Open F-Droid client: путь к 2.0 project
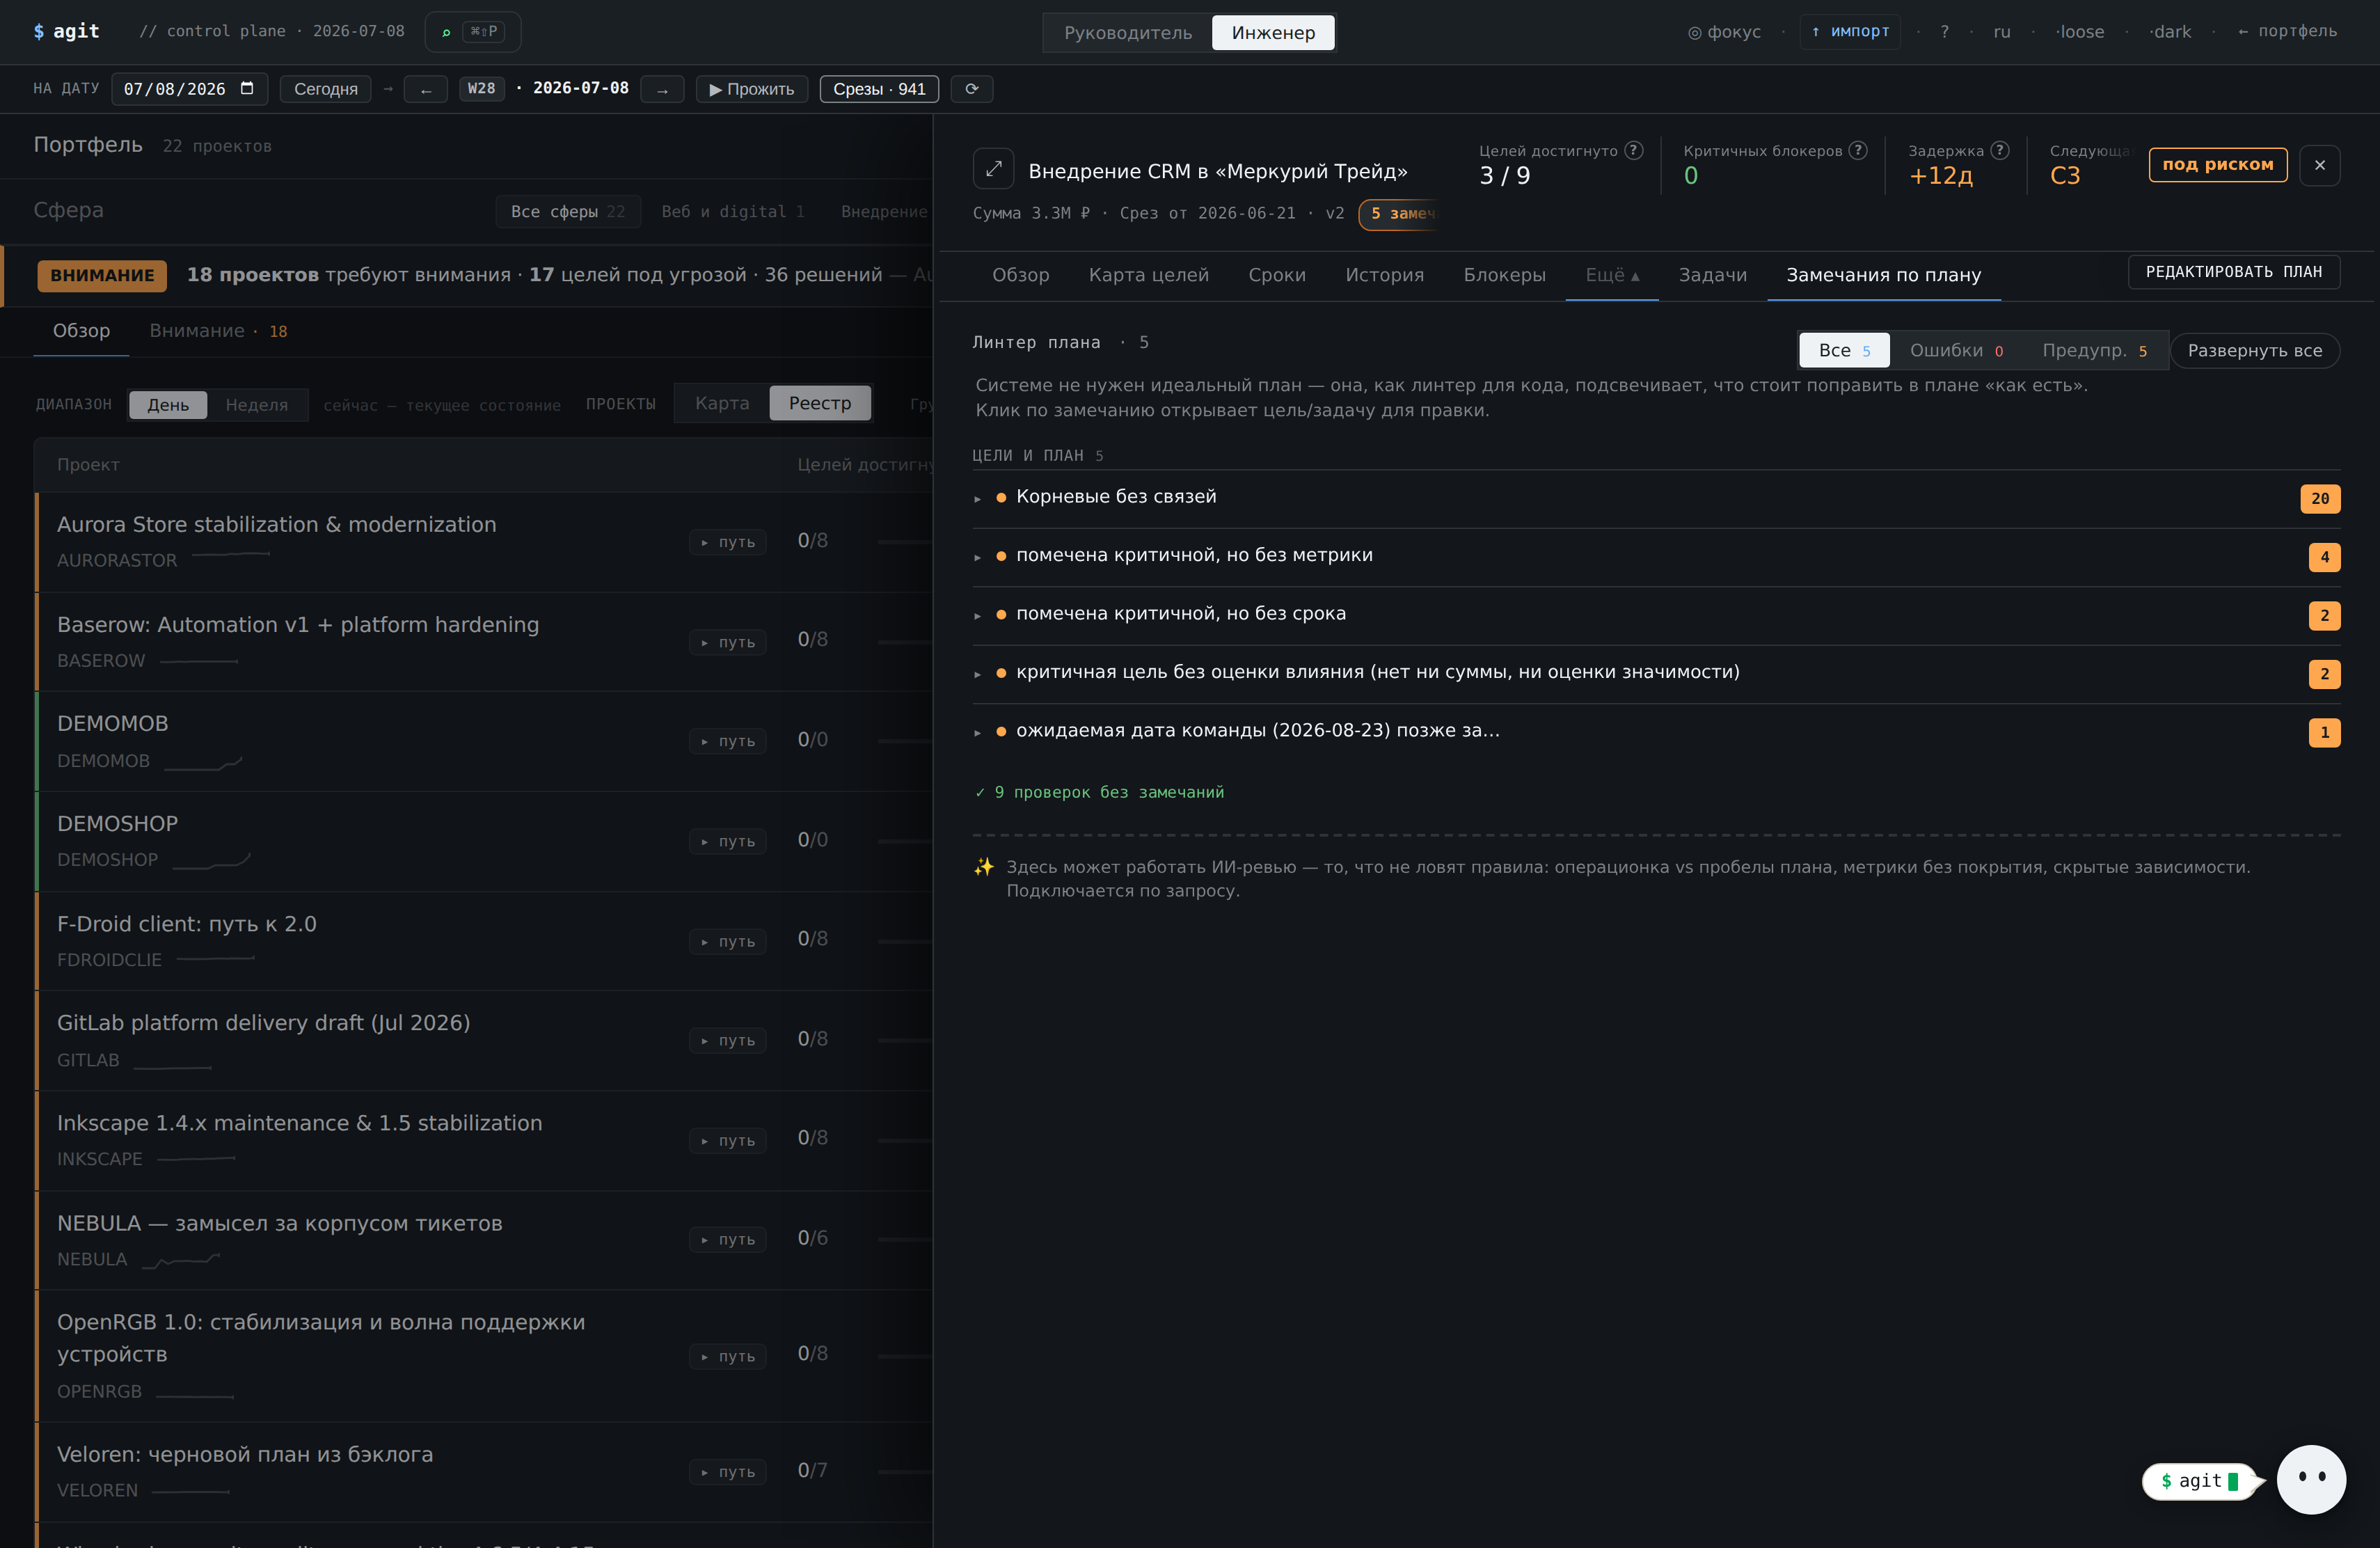The image size is (2380, 1548). [x=484, y=941]
